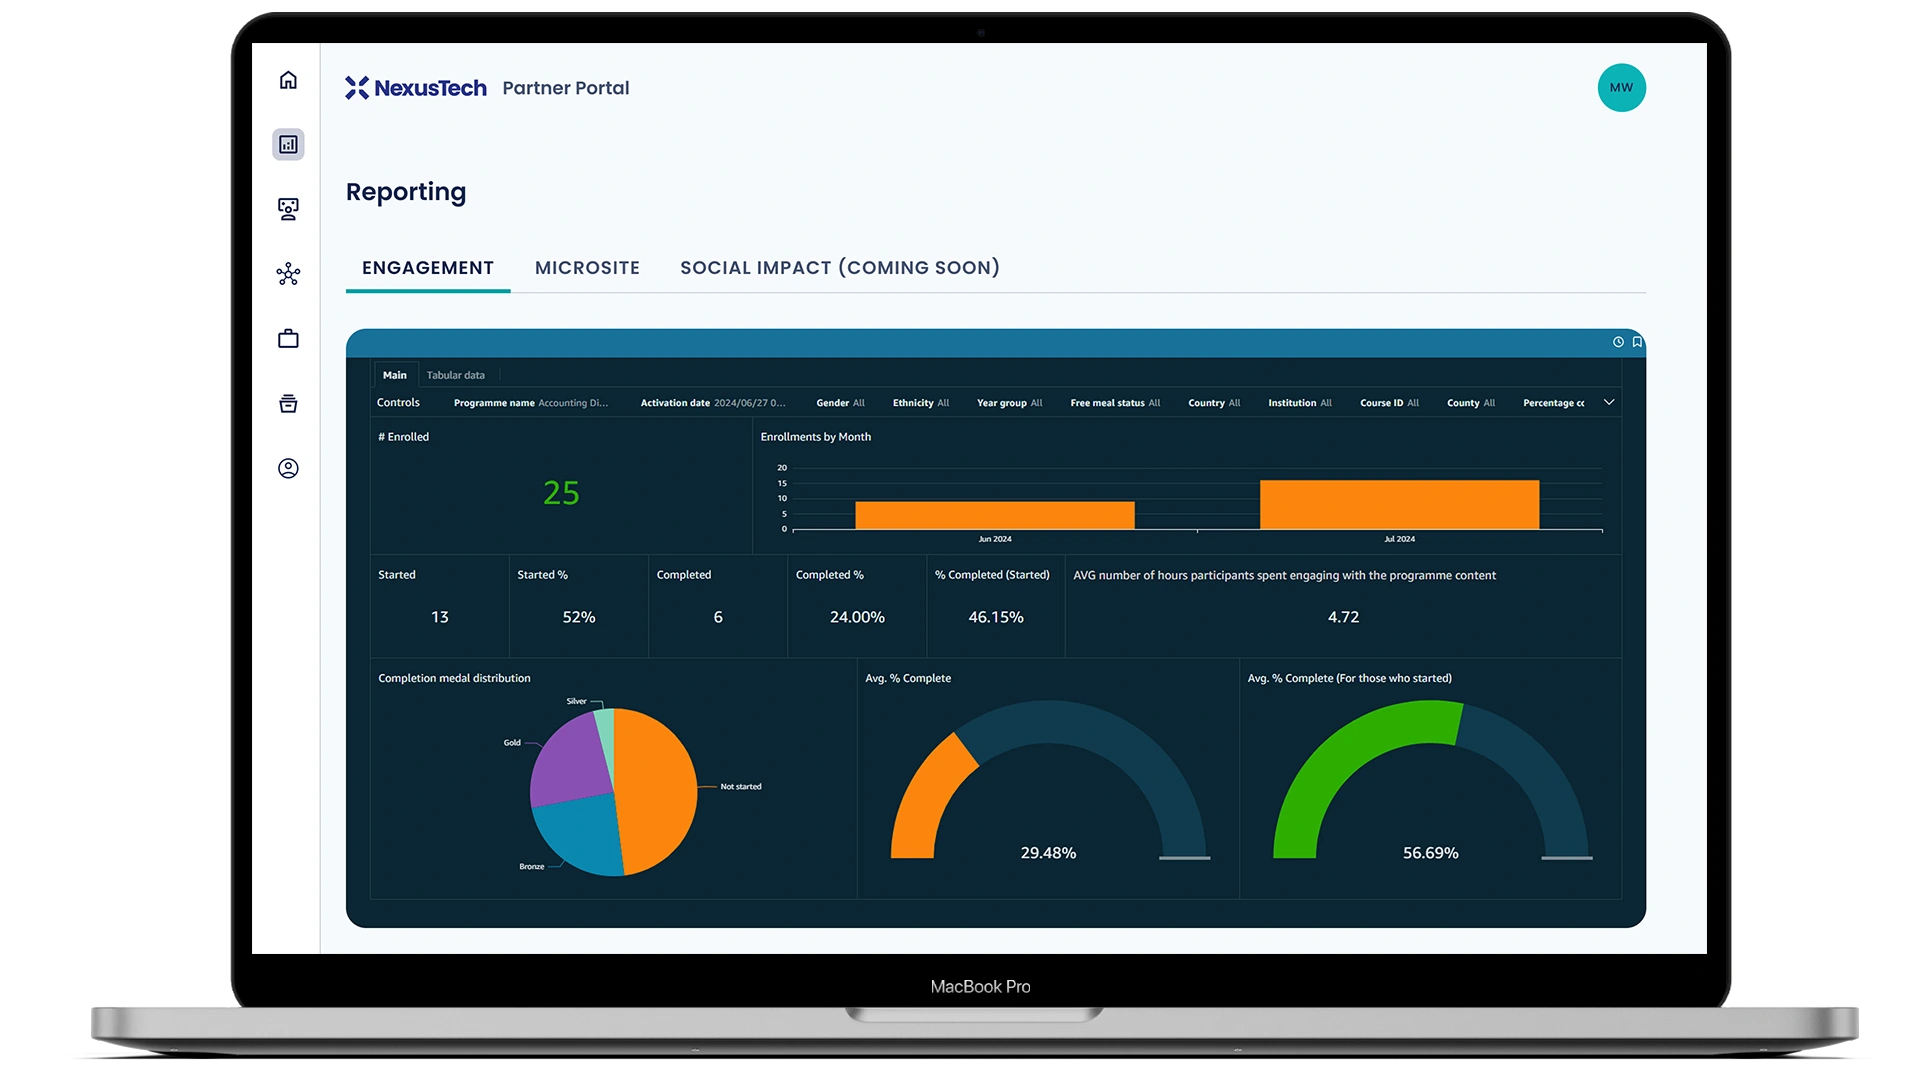Click the clock icon on dashboard header
1920x1080 pixels.
1618,342
